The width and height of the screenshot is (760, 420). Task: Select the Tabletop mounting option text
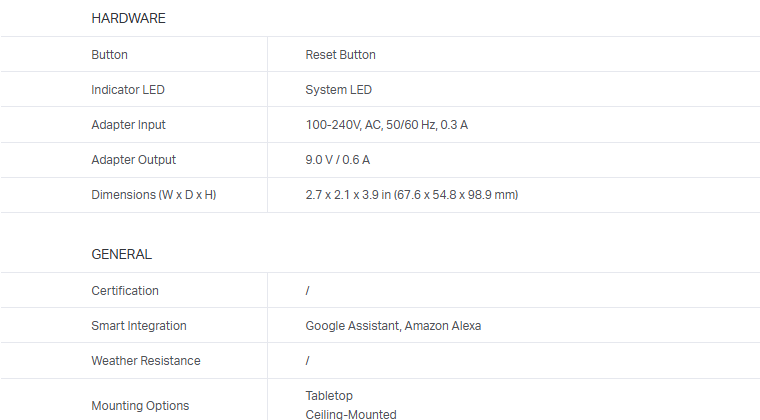pyautogui.click(x=329, y=396)
